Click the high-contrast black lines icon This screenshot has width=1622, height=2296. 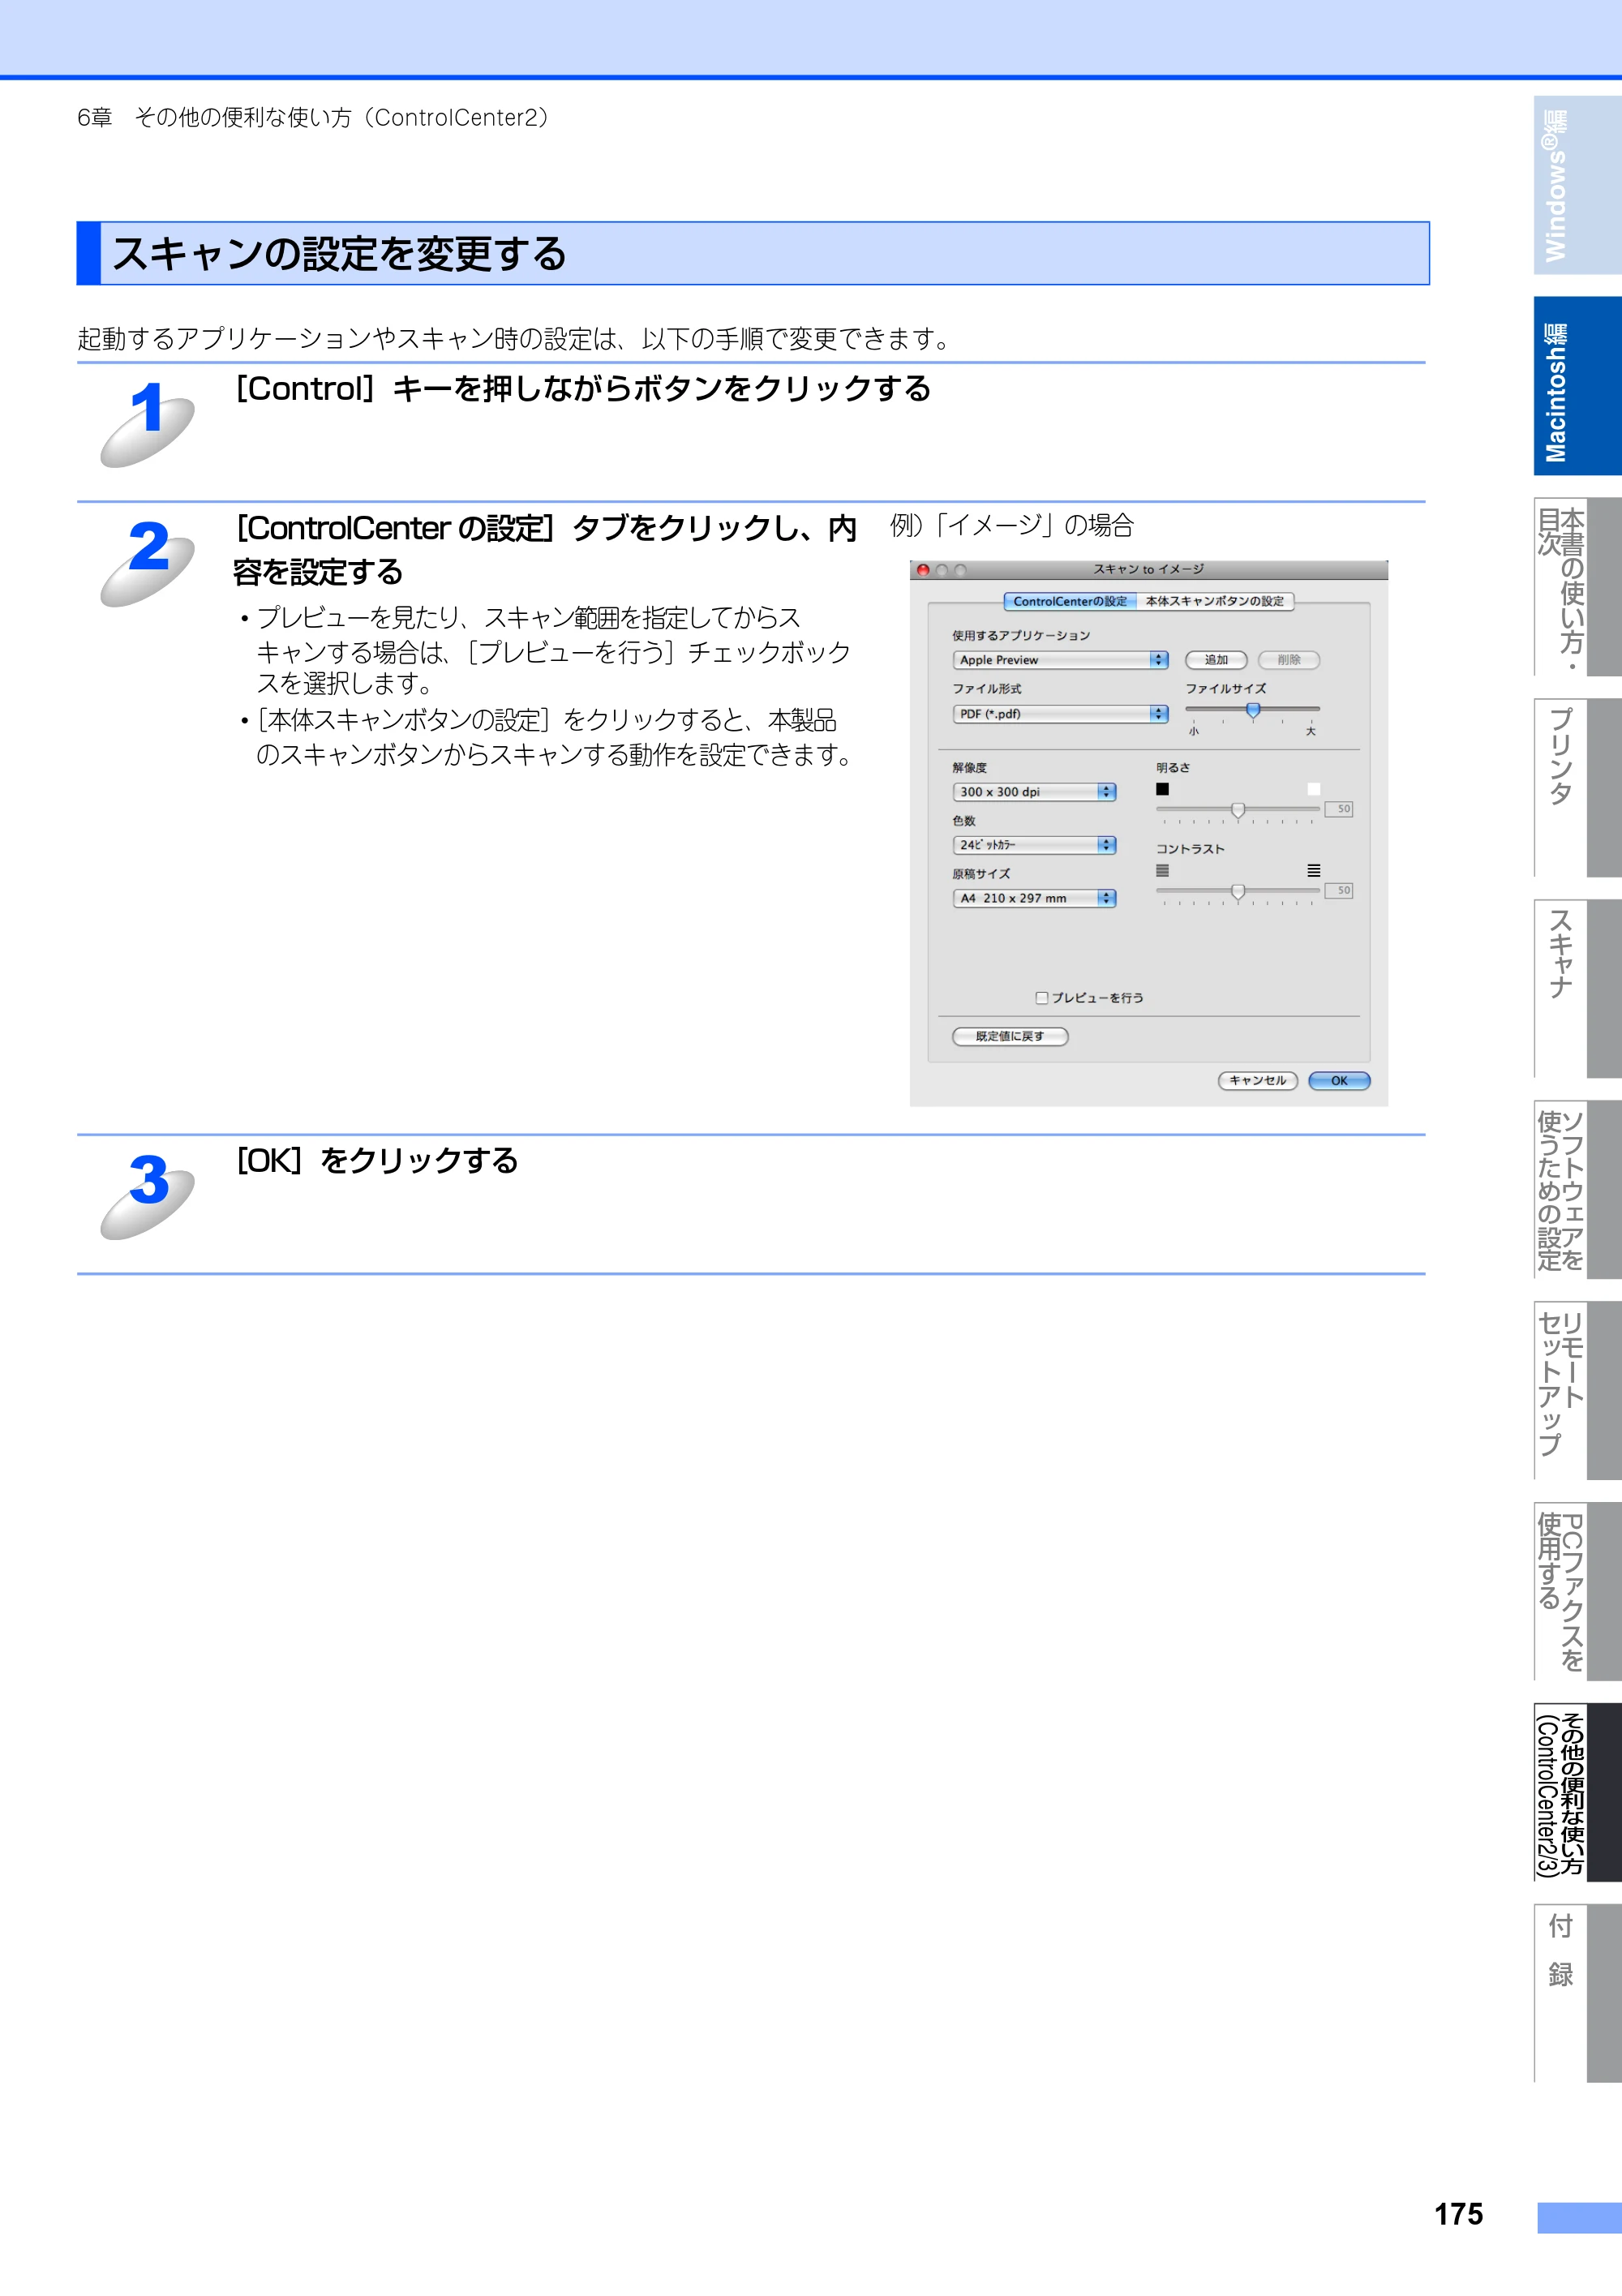tap(1314, 871)
